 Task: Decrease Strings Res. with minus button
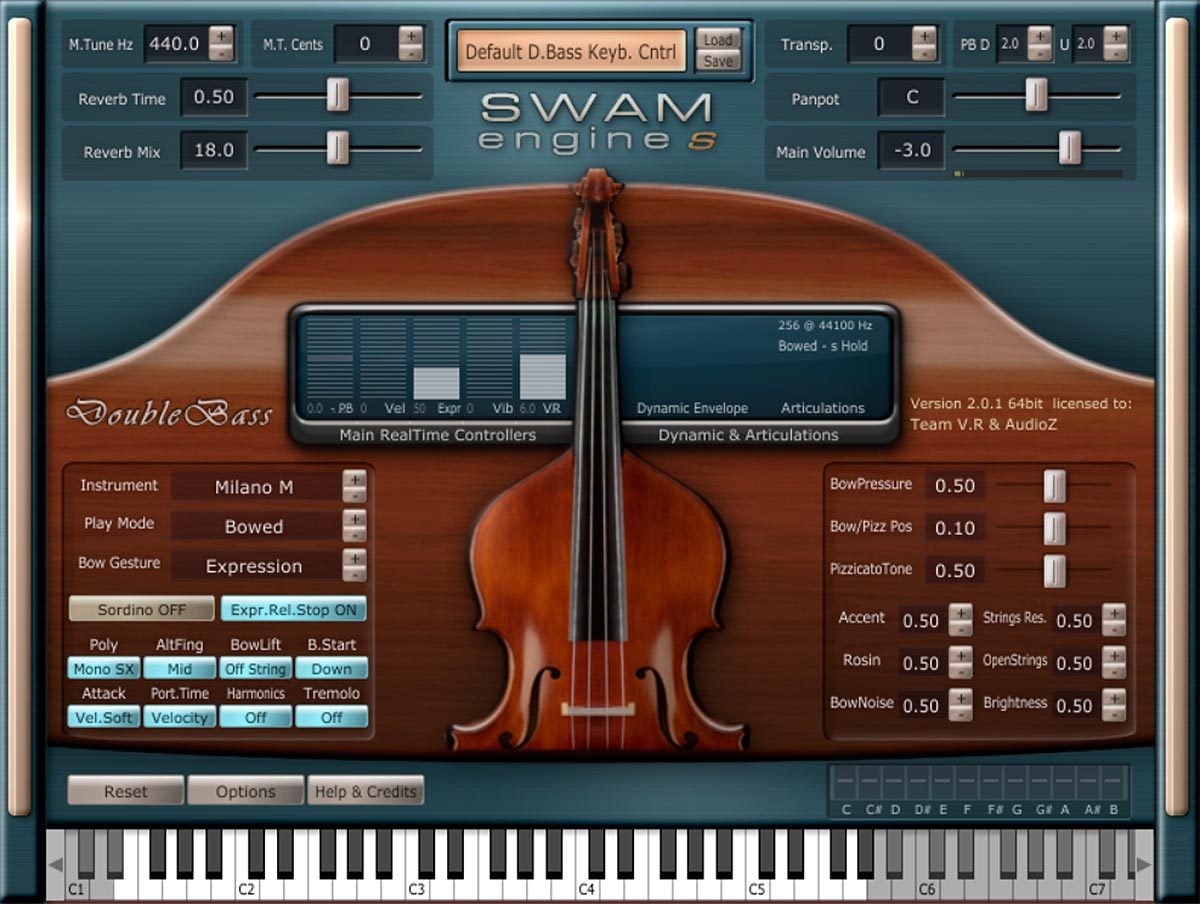tap(1114, 628)
